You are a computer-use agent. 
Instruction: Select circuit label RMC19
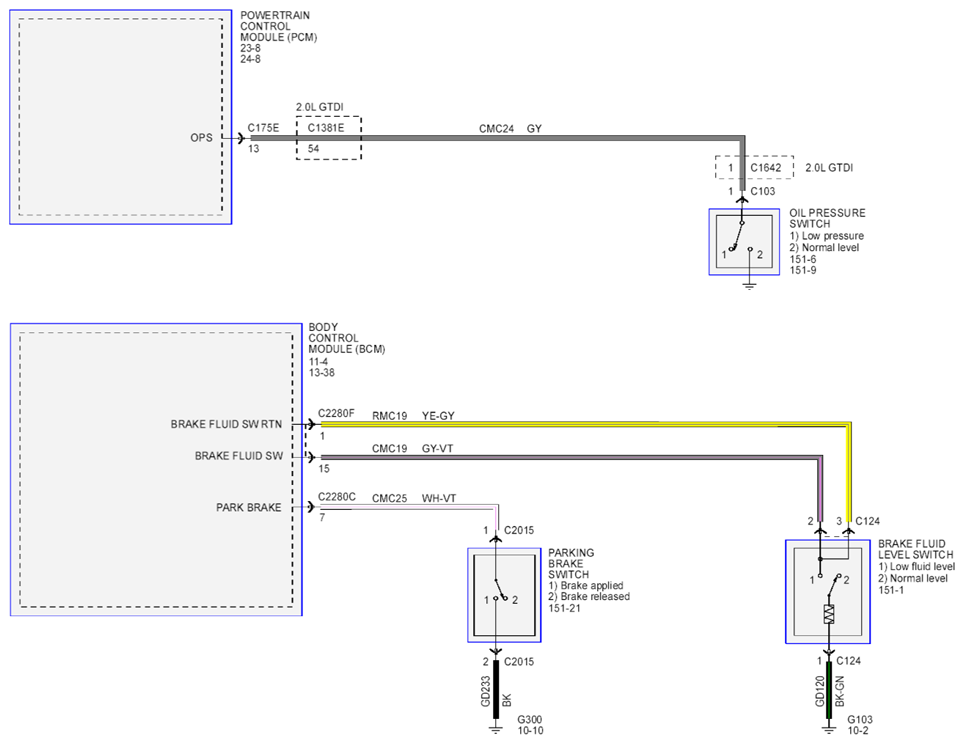click(389, 416)
